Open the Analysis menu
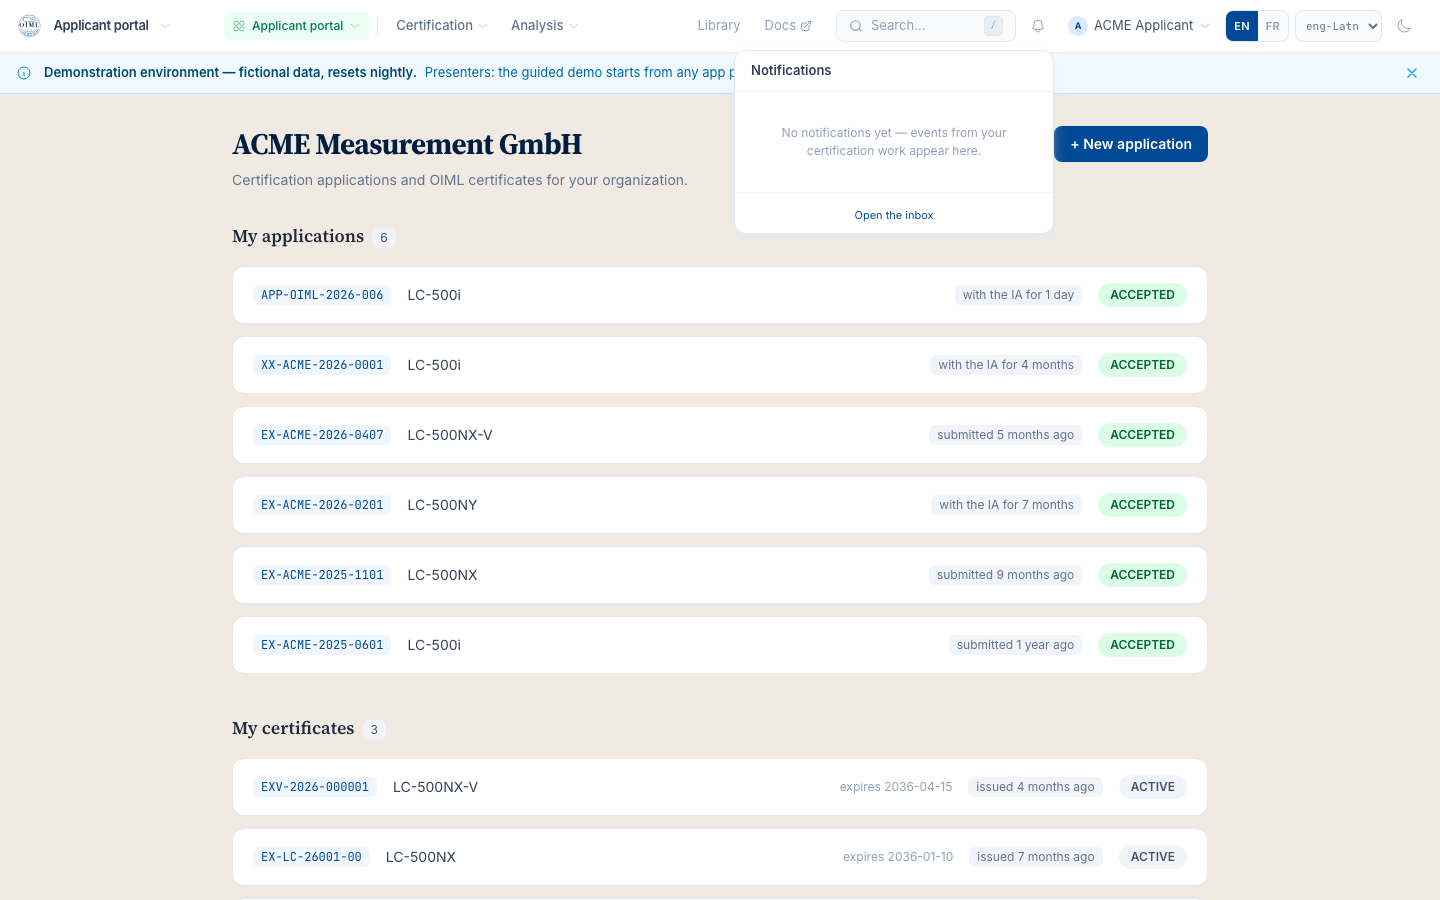 pos(544,26)
